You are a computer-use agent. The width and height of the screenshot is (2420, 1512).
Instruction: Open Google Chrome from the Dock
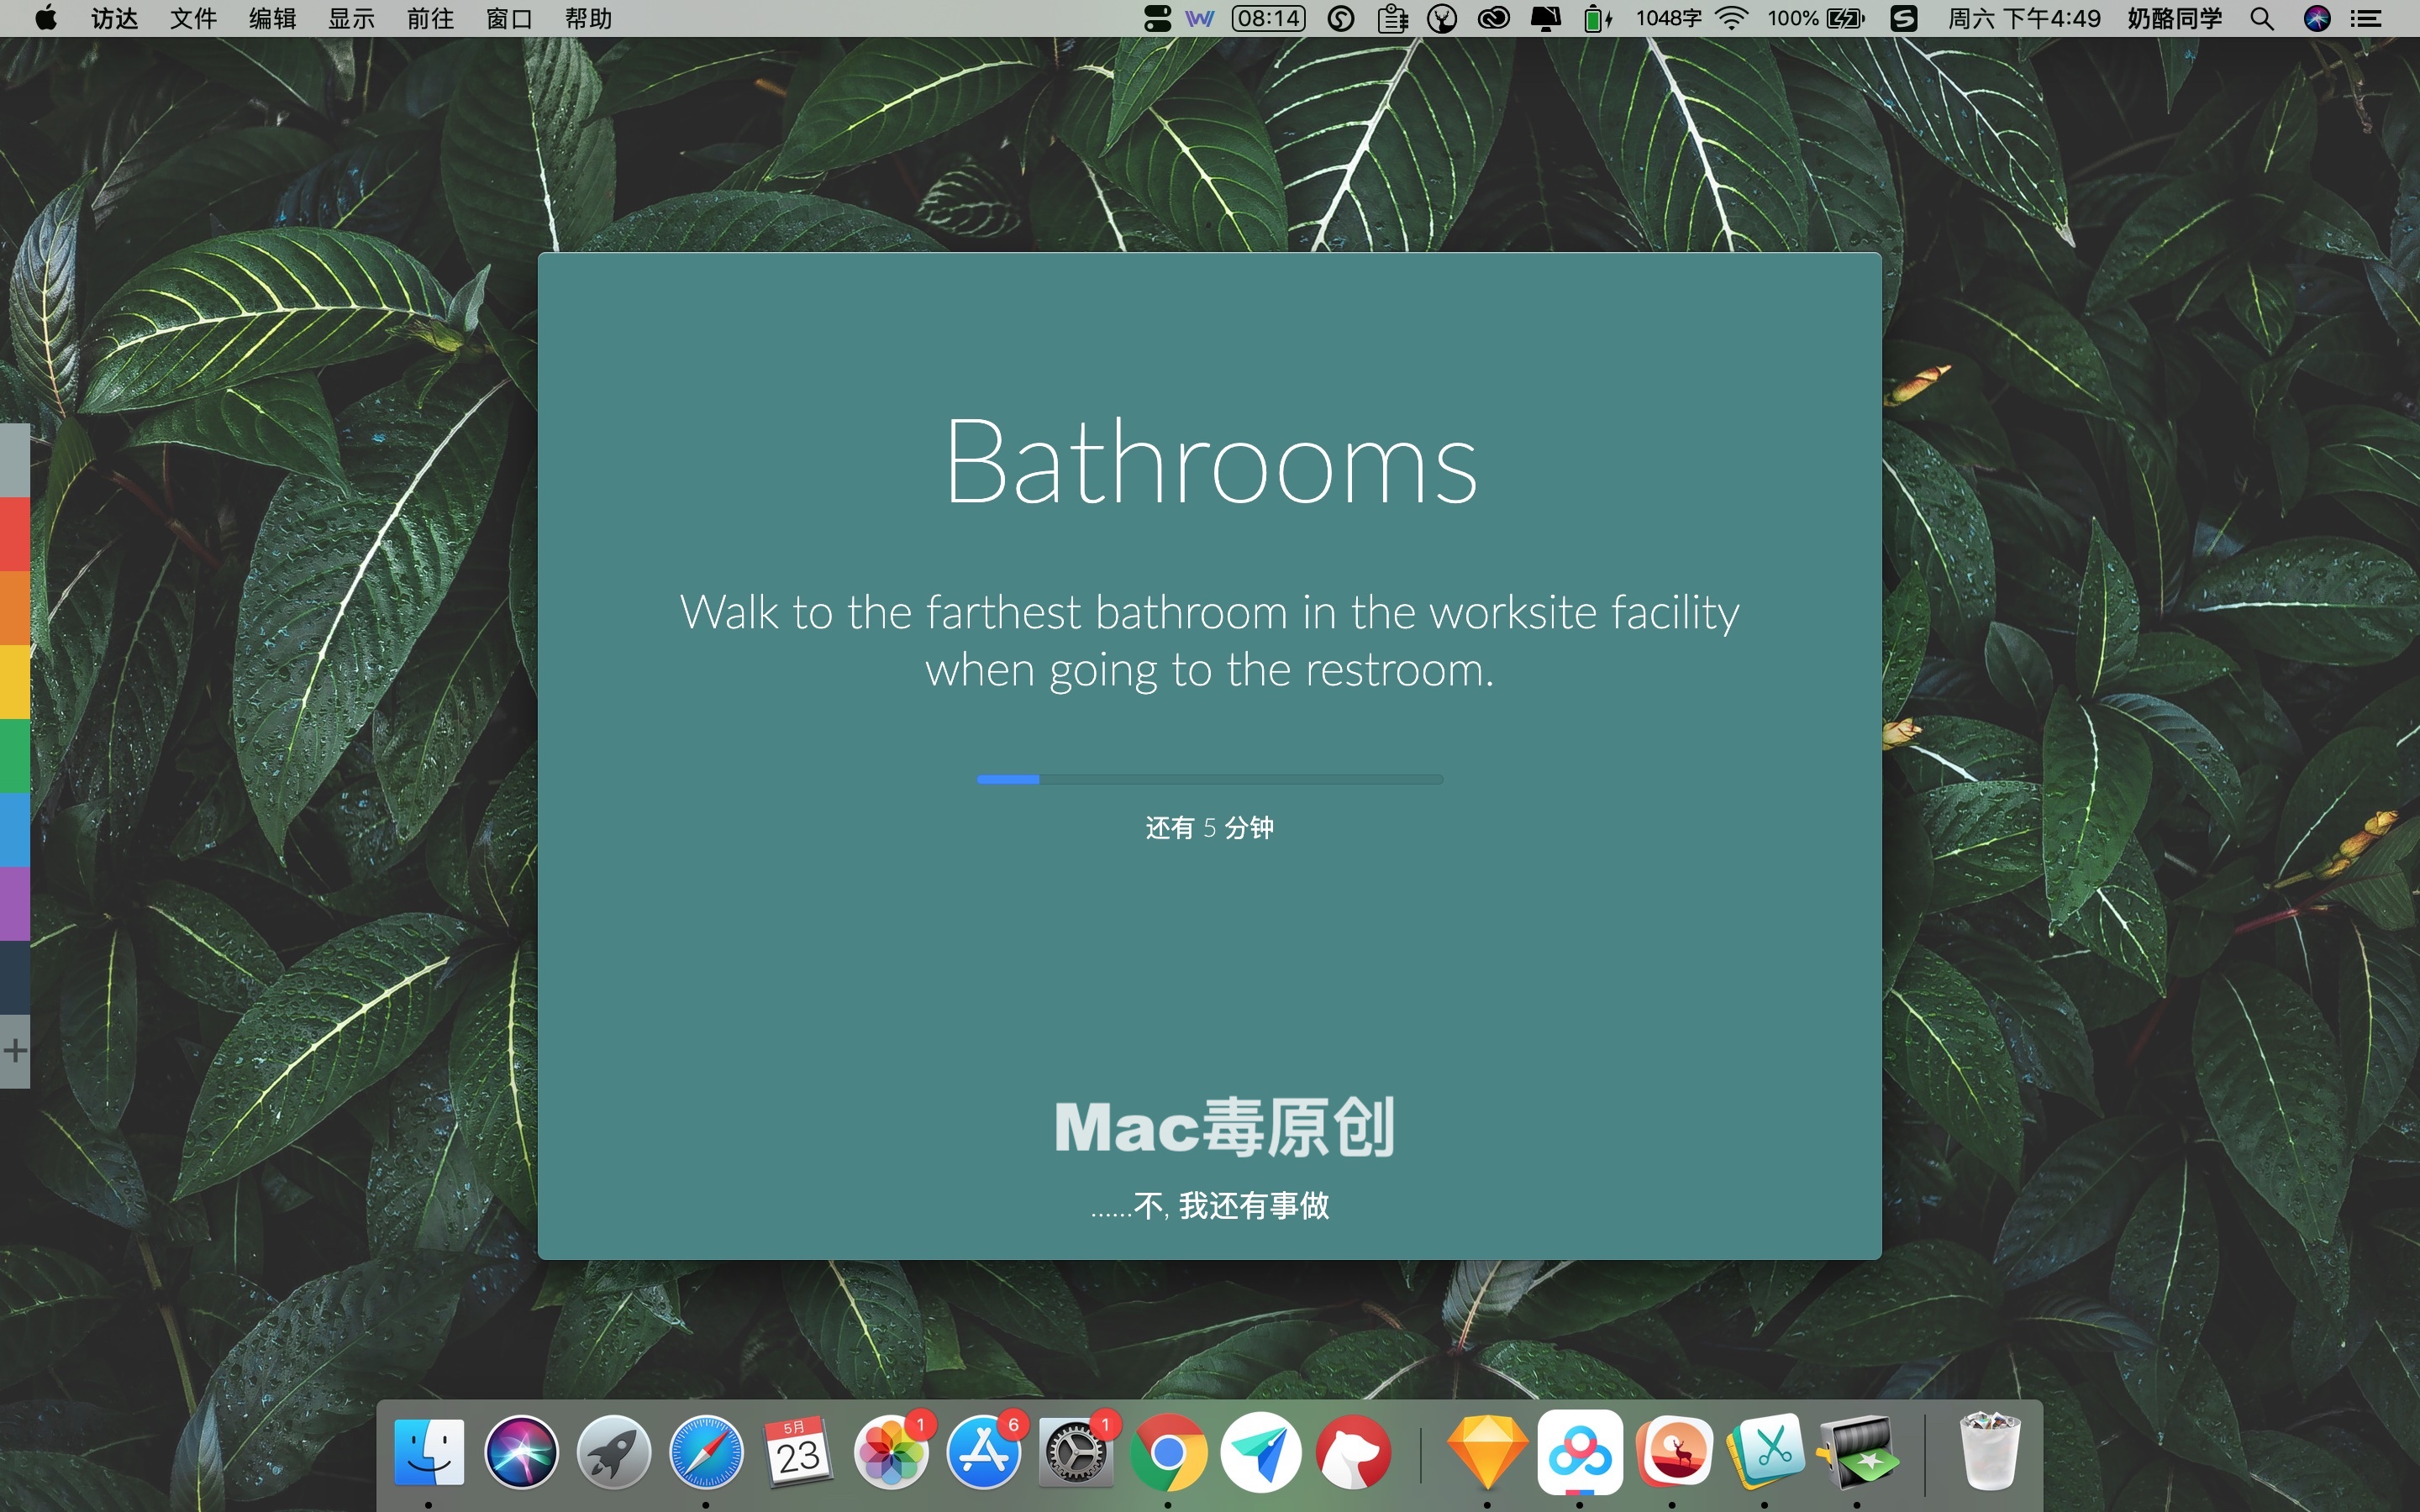click(x=1168, y=1452)
